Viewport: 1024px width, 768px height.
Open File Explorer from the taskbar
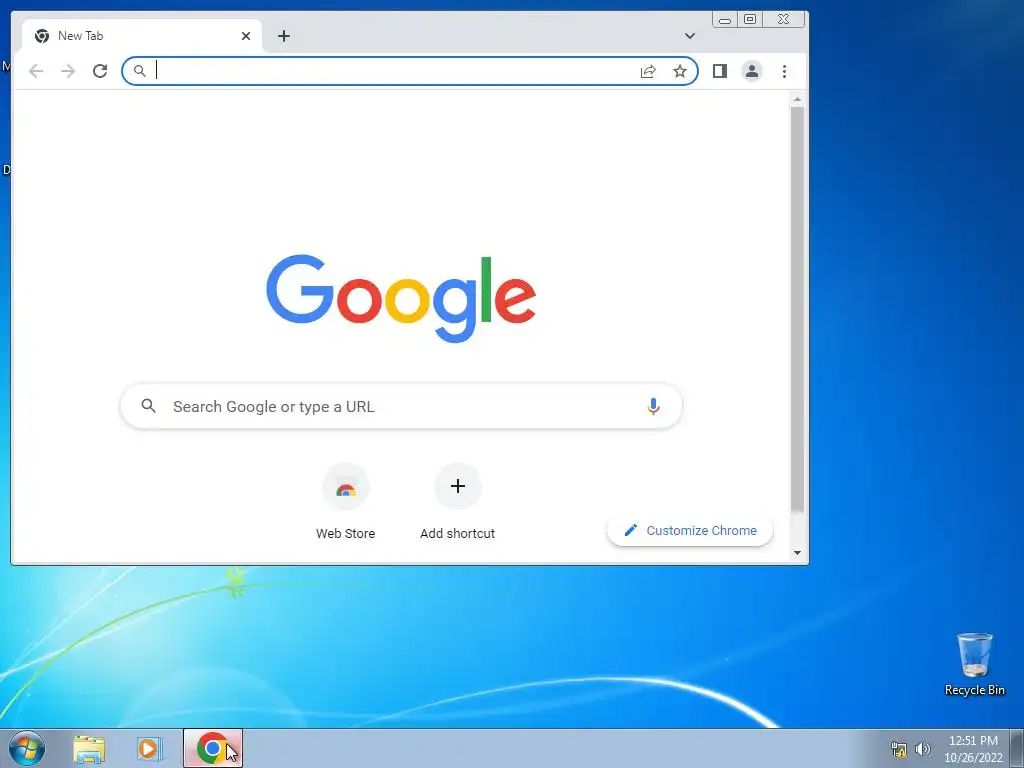pyautogui.click(x=89, y=749)
